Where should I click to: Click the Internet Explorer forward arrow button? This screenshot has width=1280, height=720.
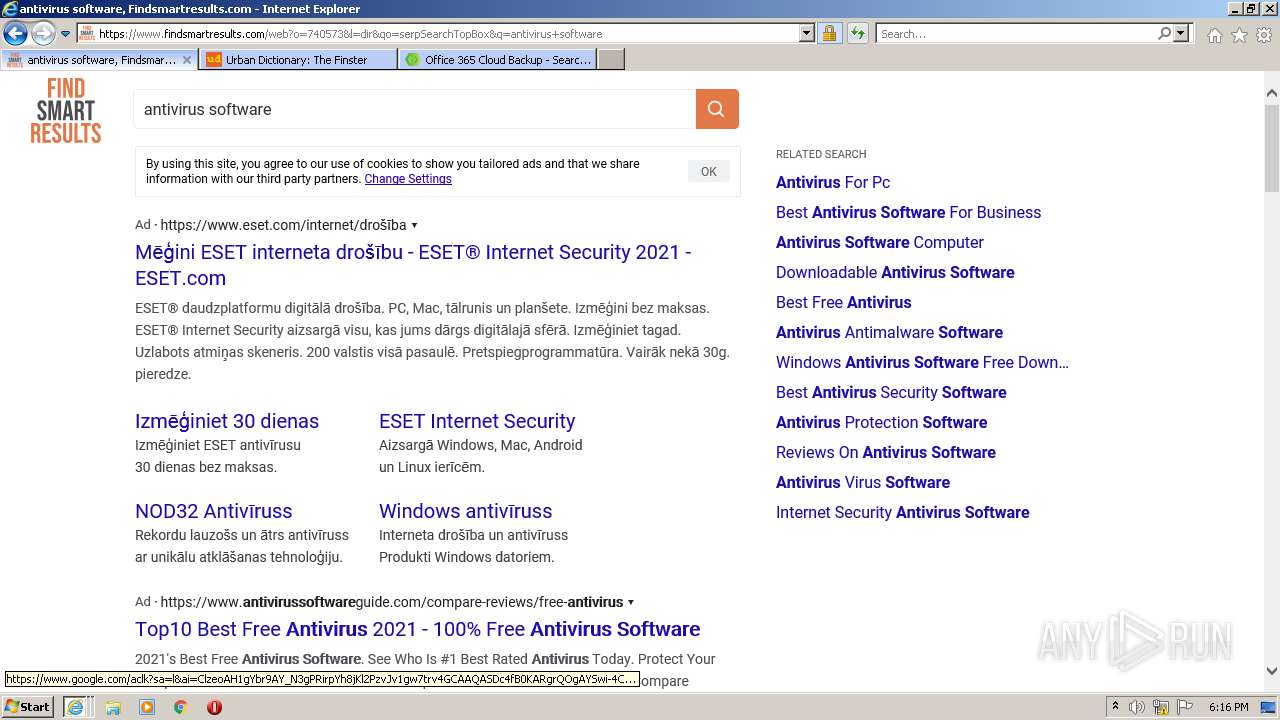coord(43,34)
